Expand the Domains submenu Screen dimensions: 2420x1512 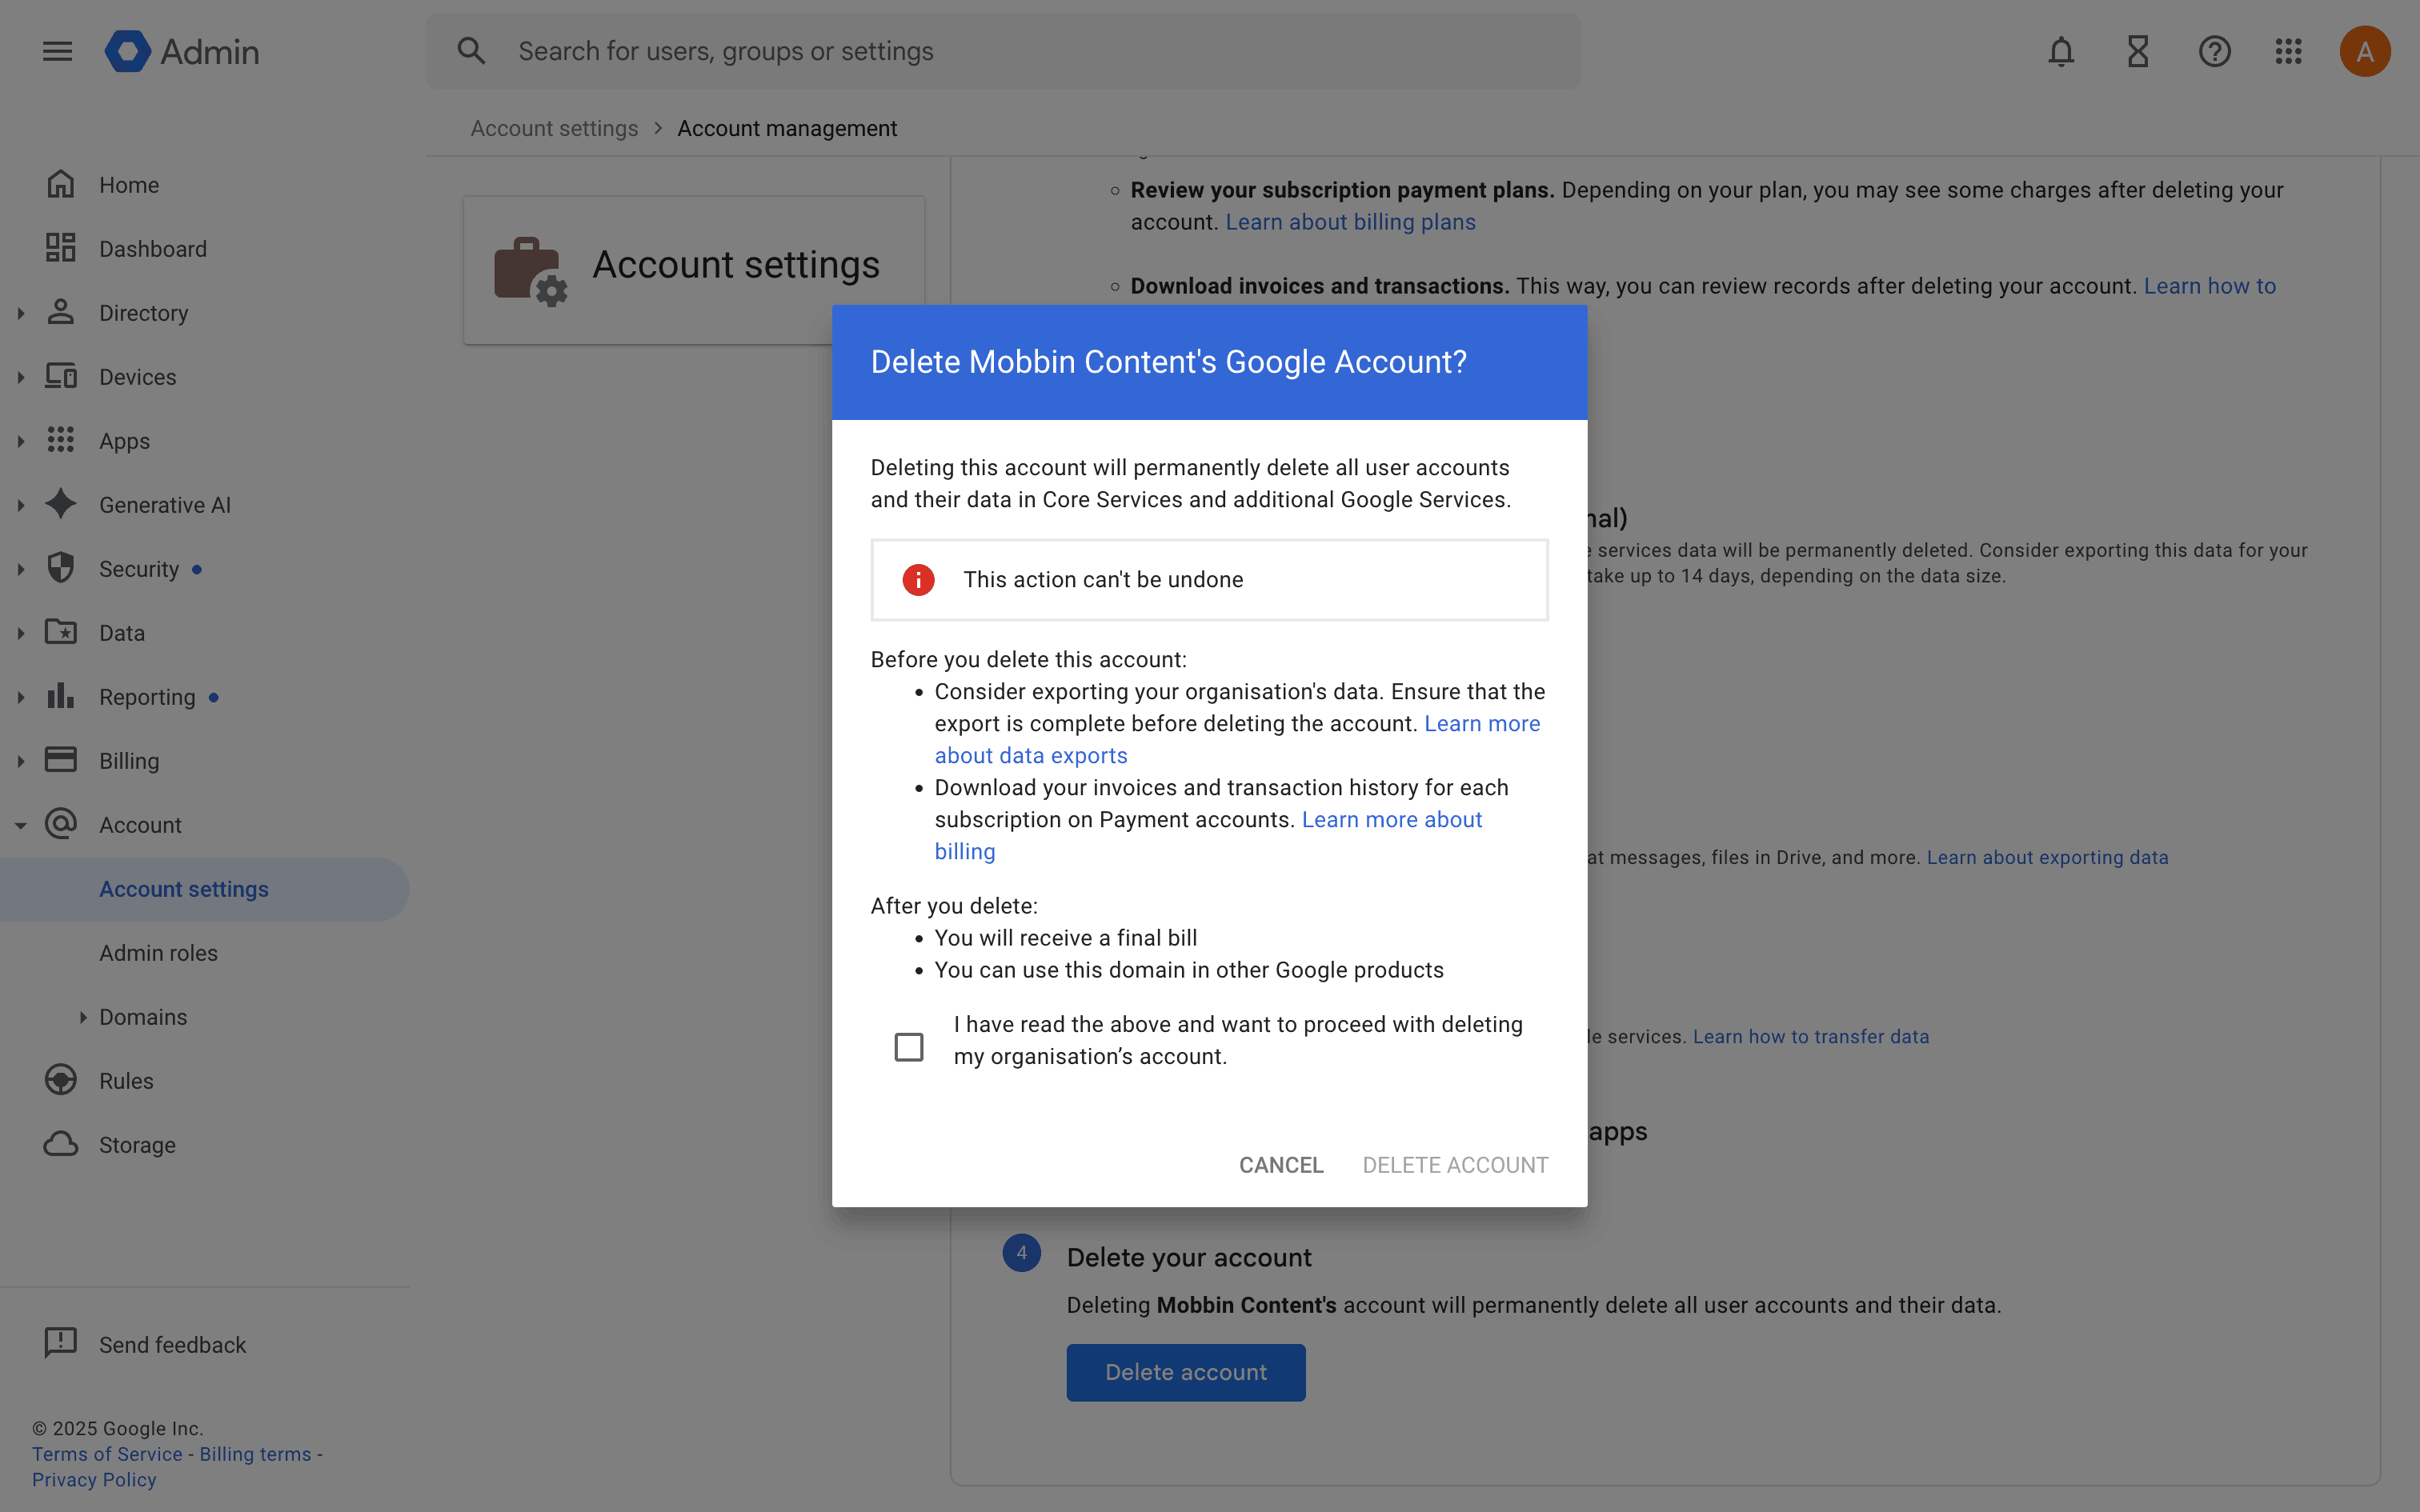click(x=83, y=1017)
